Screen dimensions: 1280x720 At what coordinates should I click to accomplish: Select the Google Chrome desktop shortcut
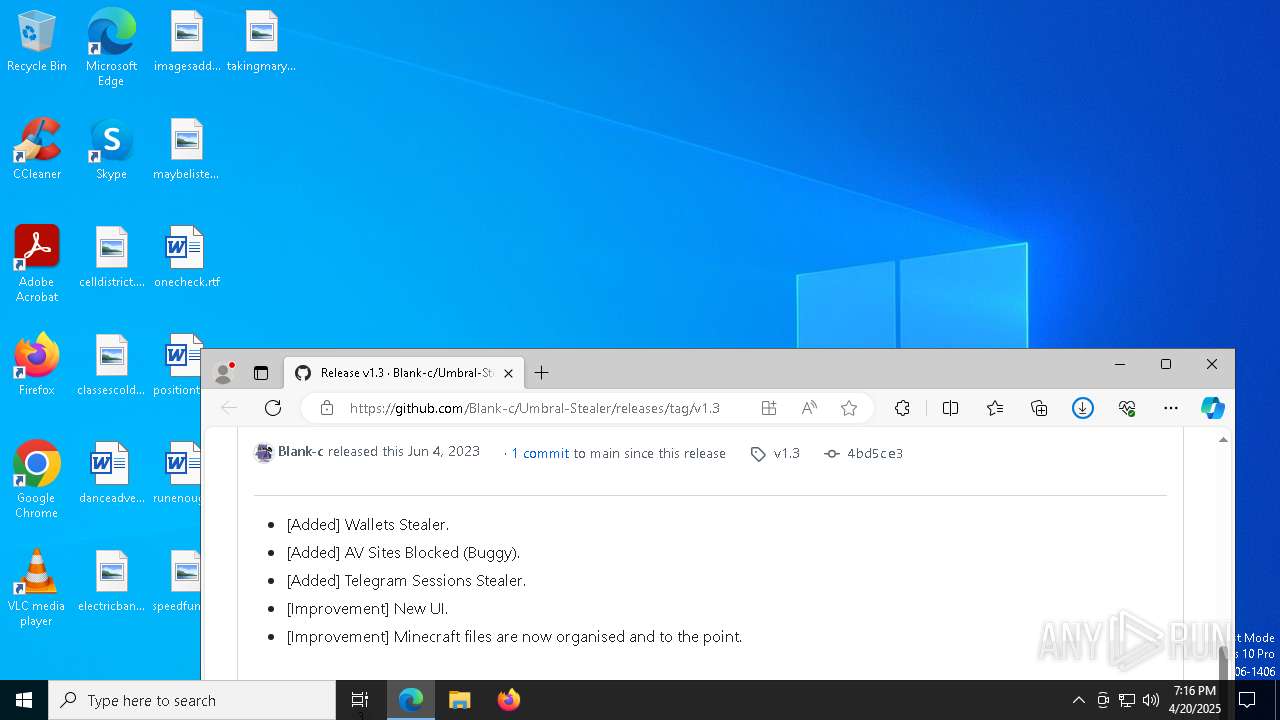click(x=37, y=480)
